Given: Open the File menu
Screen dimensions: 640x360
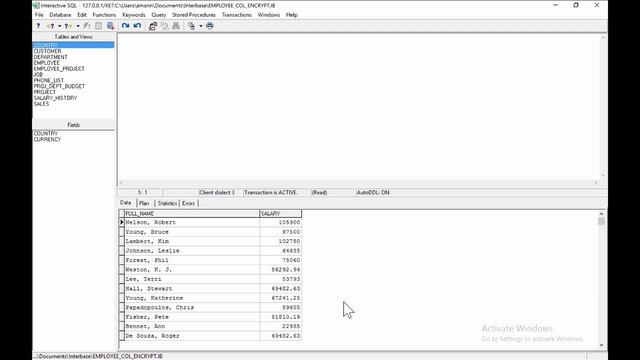Looking at the screenshot, I should point(39,15).
